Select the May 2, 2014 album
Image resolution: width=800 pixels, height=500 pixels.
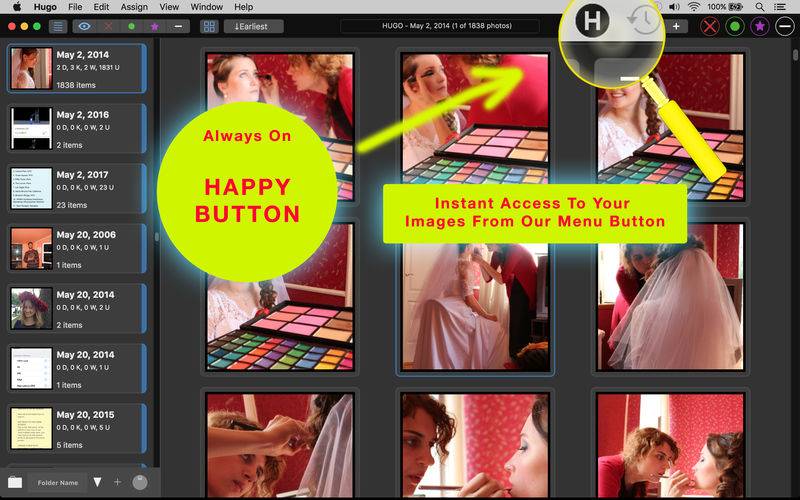pos(77,68)
